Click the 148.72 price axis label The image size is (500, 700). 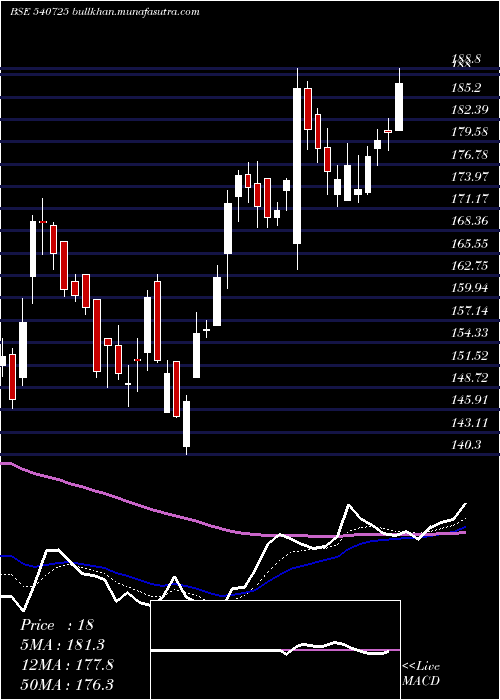pos(470,378)
